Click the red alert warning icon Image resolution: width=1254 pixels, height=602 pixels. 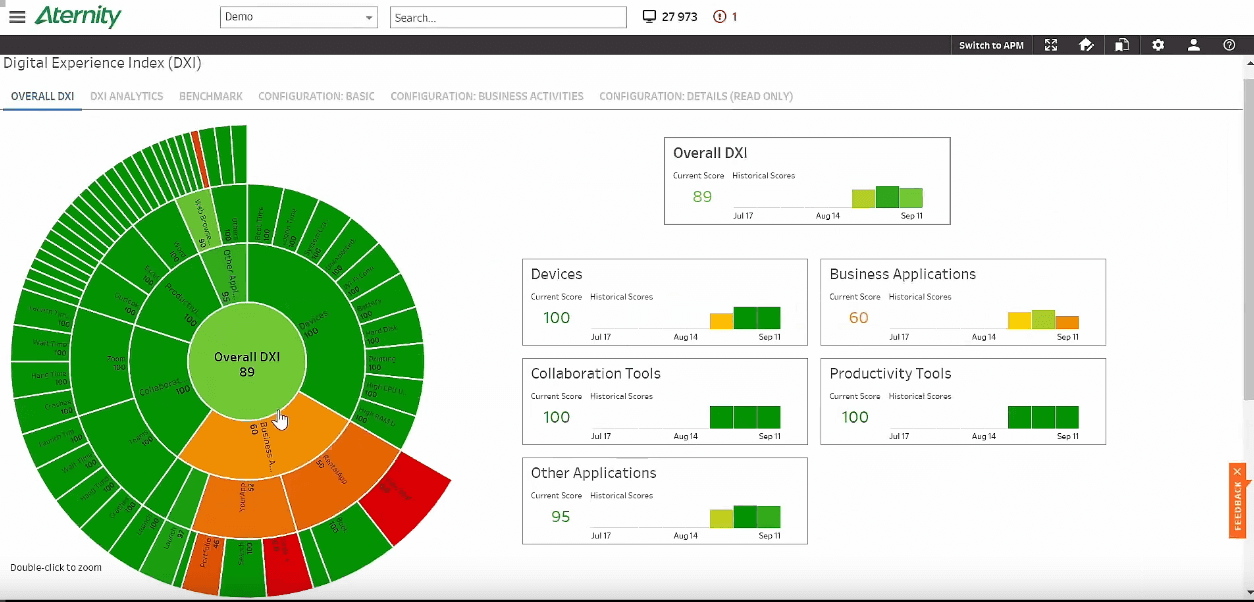pos(719,17)
